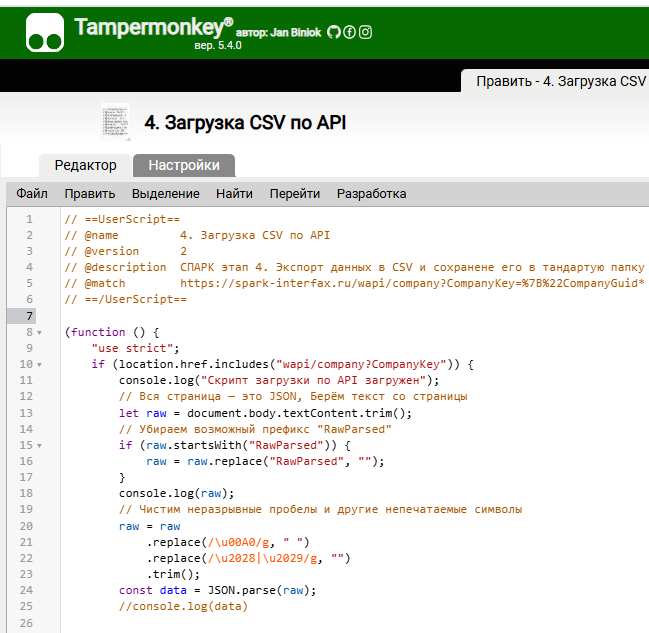Screen dimensions: 649x633
Task: Collapse the if-block fold arrow on line 10
Action: (x=39, y=364)
